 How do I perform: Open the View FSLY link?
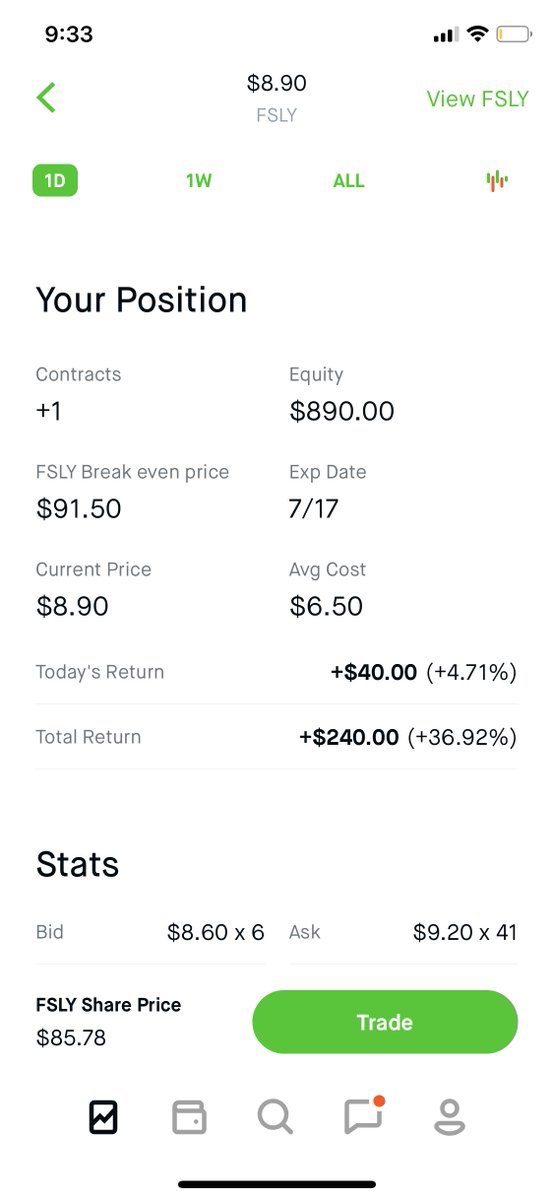(477, 99)
